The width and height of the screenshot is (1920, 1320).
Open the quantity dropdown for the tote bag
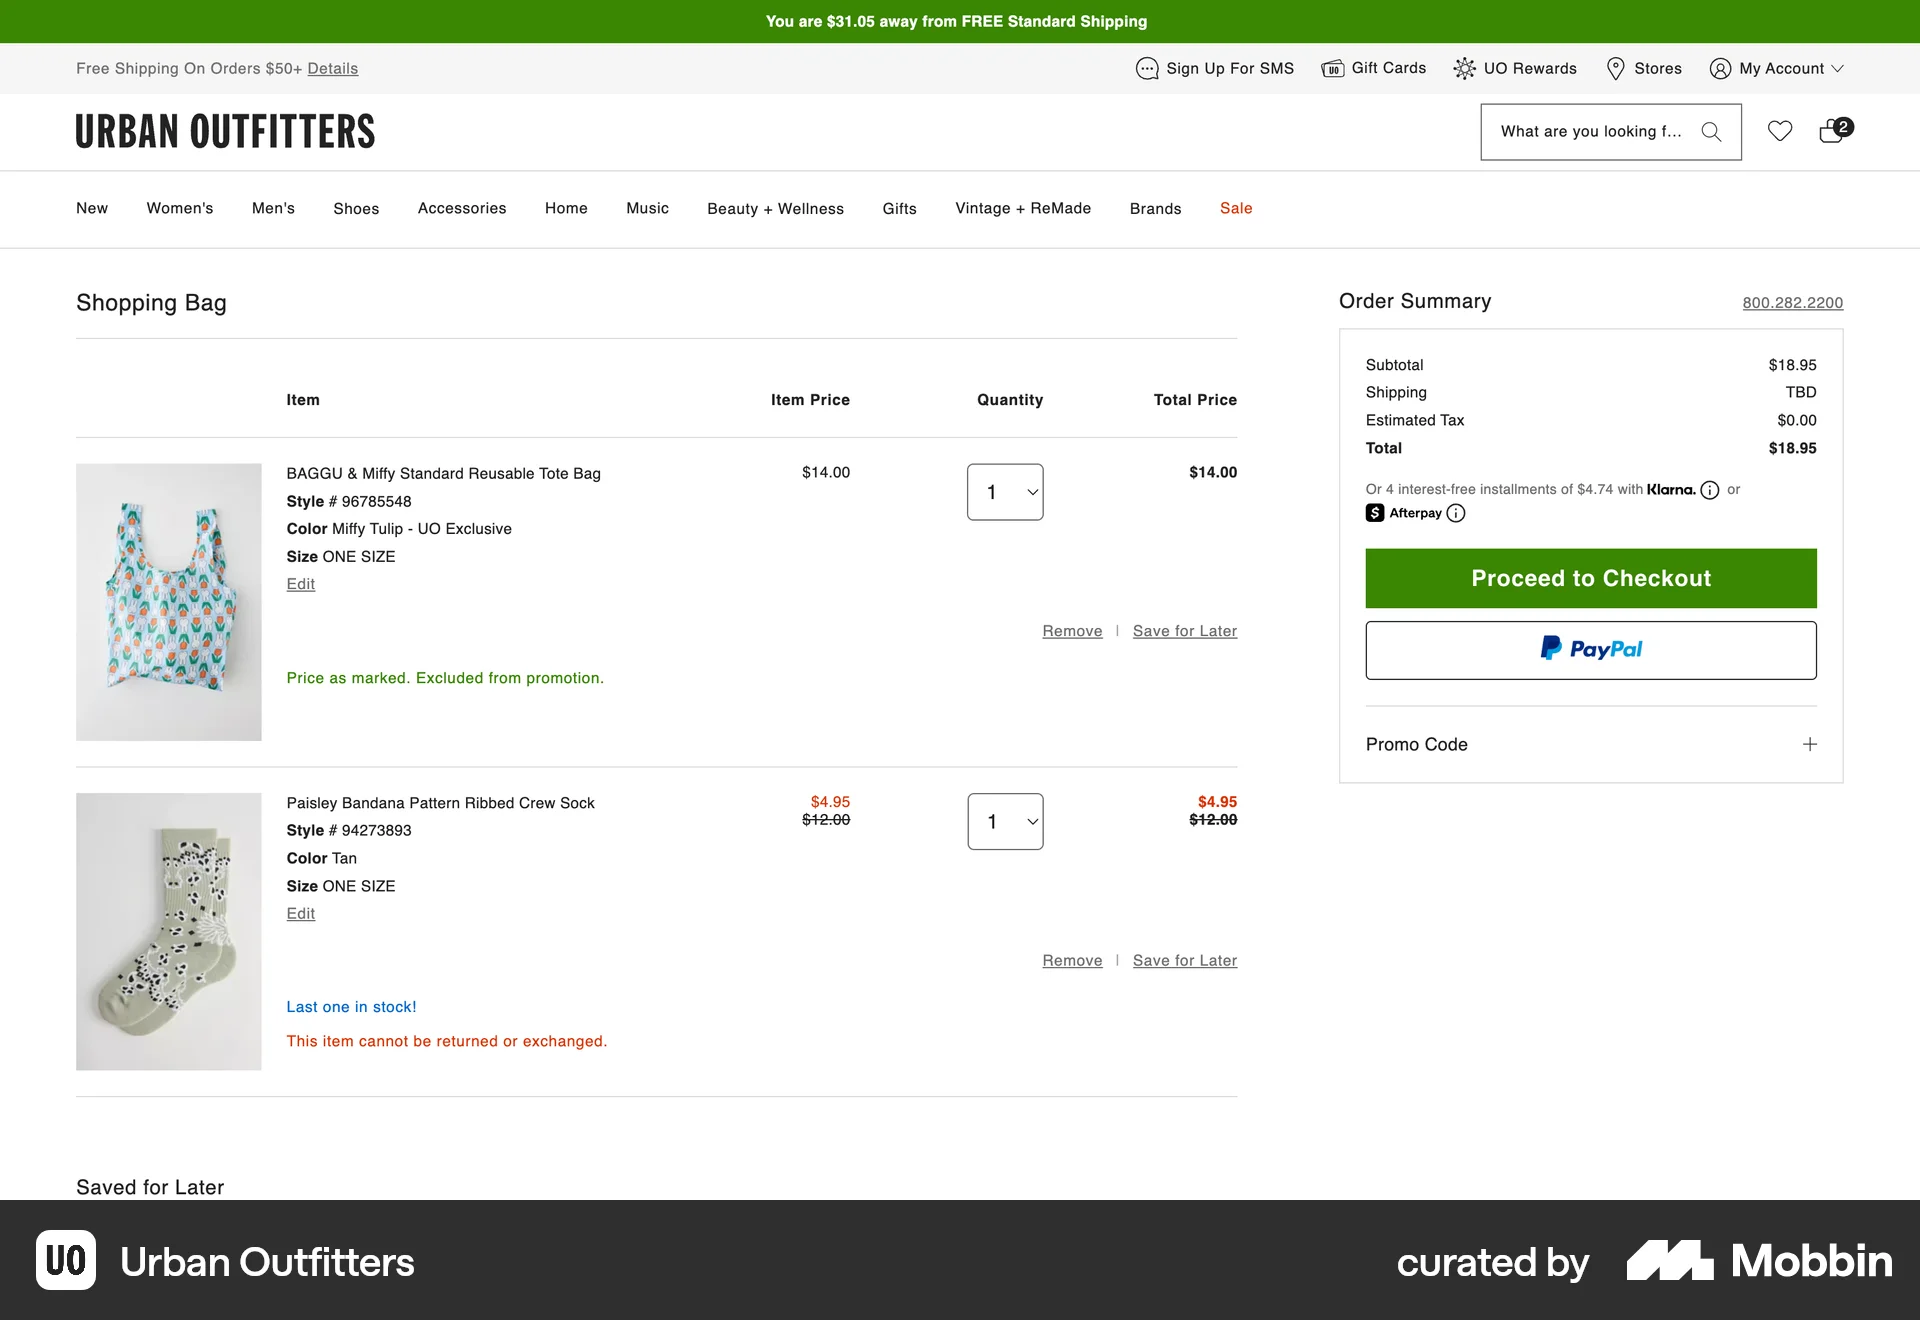(x=1005, y=492)
